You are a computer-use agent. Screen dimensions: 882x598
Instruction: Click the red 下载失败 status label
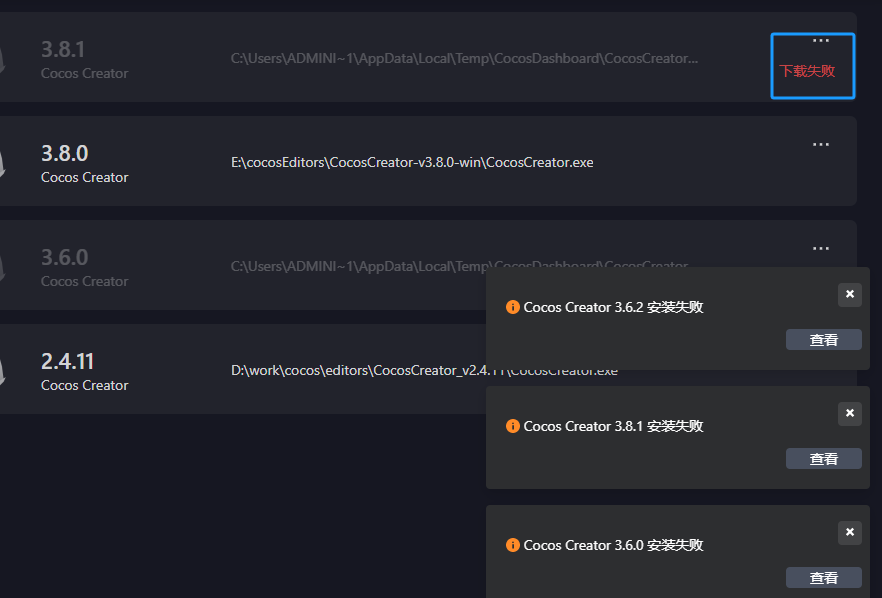(x=807, y=71)
